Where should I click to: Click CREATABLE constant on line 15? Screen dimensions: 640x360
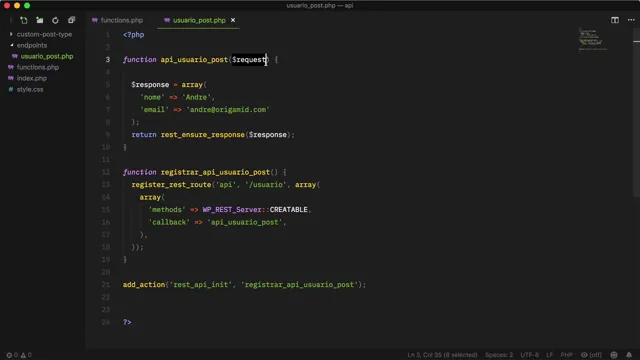[289, 209]
